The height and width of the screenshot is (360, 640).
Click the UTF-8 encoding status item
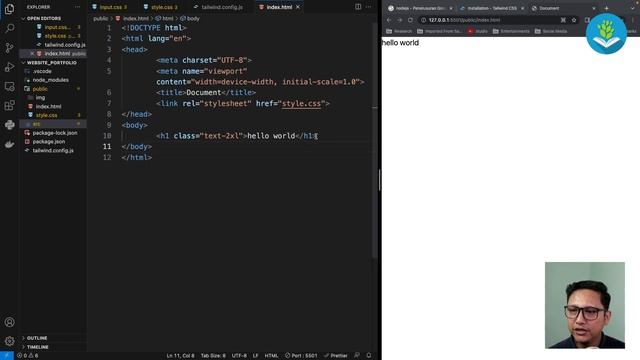click(x=239, y=356)
